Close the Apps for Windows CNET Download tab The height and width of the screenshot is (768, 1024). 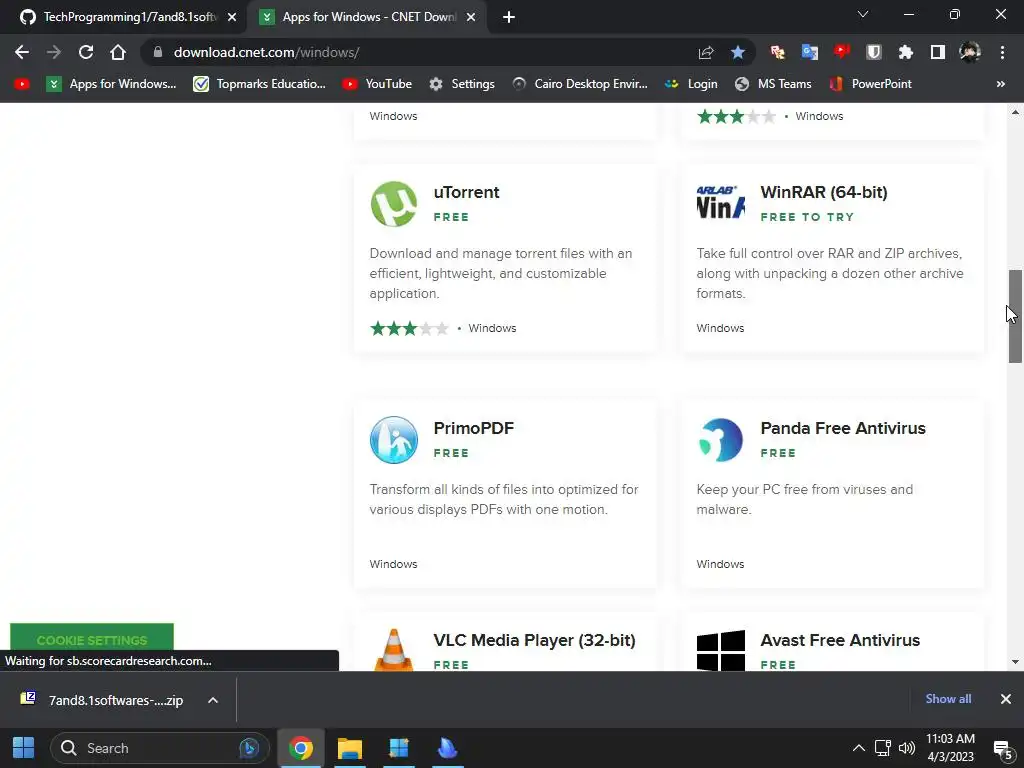point(471,17)
